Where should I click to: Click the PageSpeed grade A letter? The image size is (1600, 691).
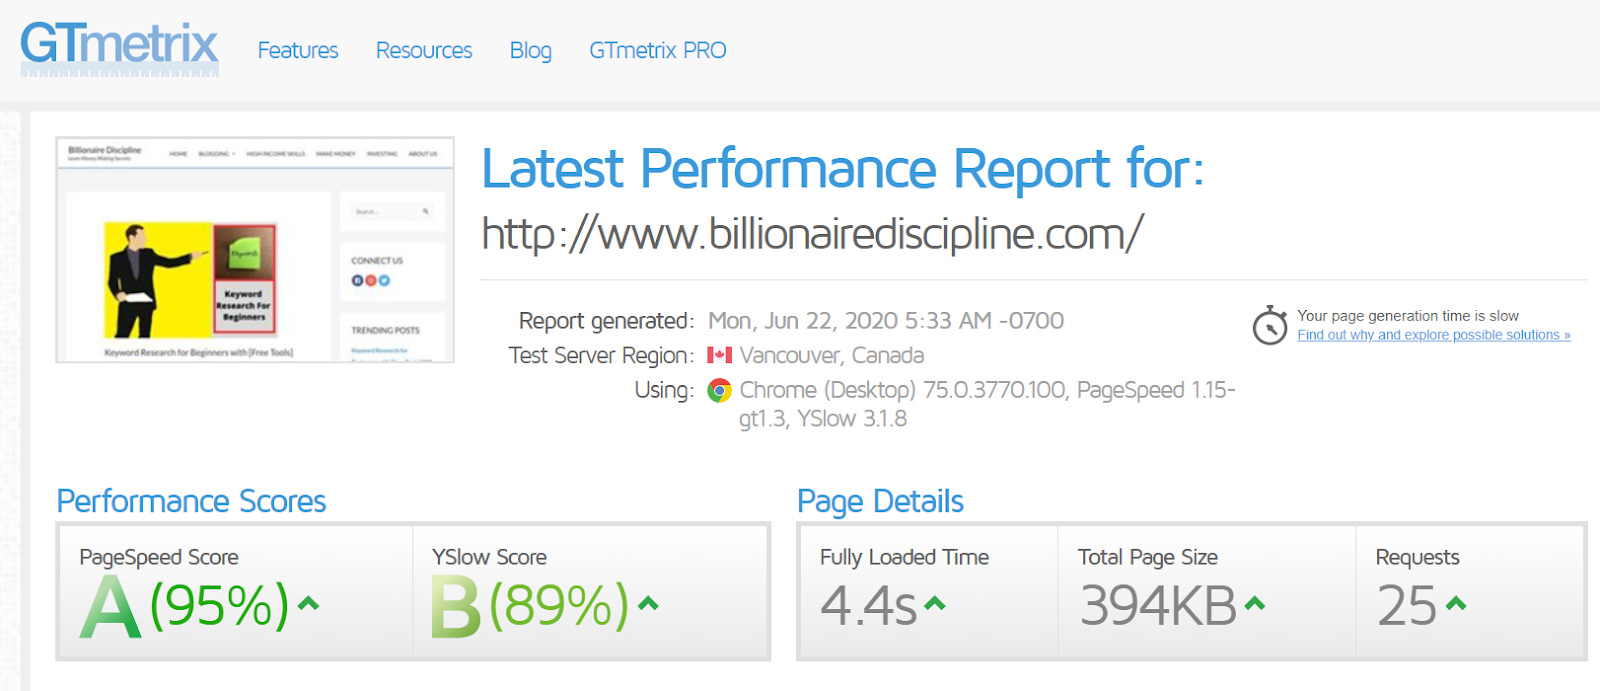tap(111, 608)
